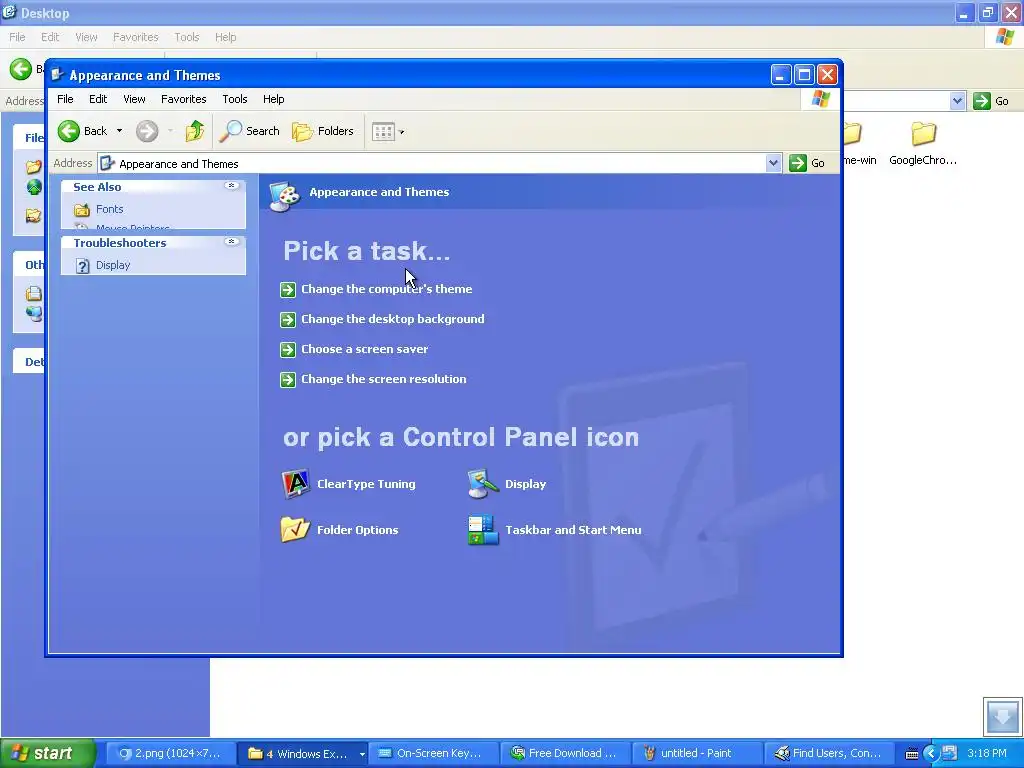Image resolution: width=1024 pixels, height=768 pixels.
Task: Open the Folder Options icon
Action: (295, 530)
